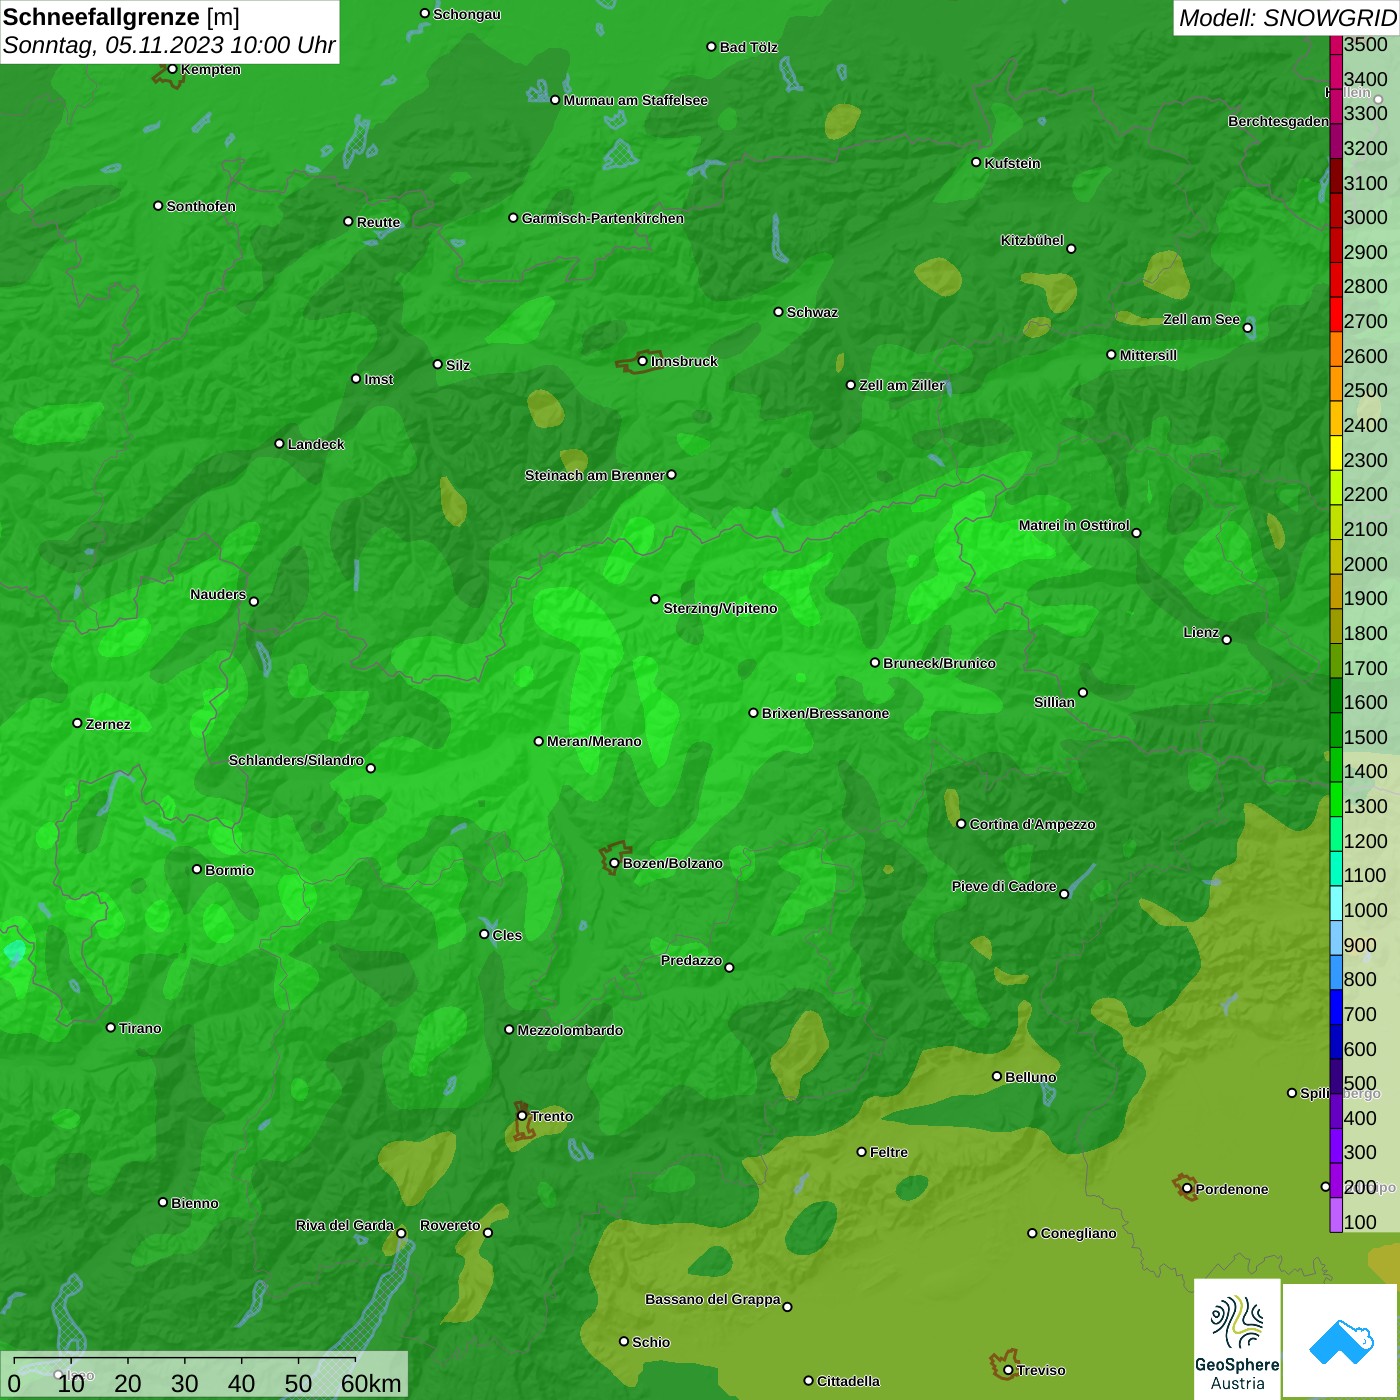Click the Cittadella label

point(848,1381)
